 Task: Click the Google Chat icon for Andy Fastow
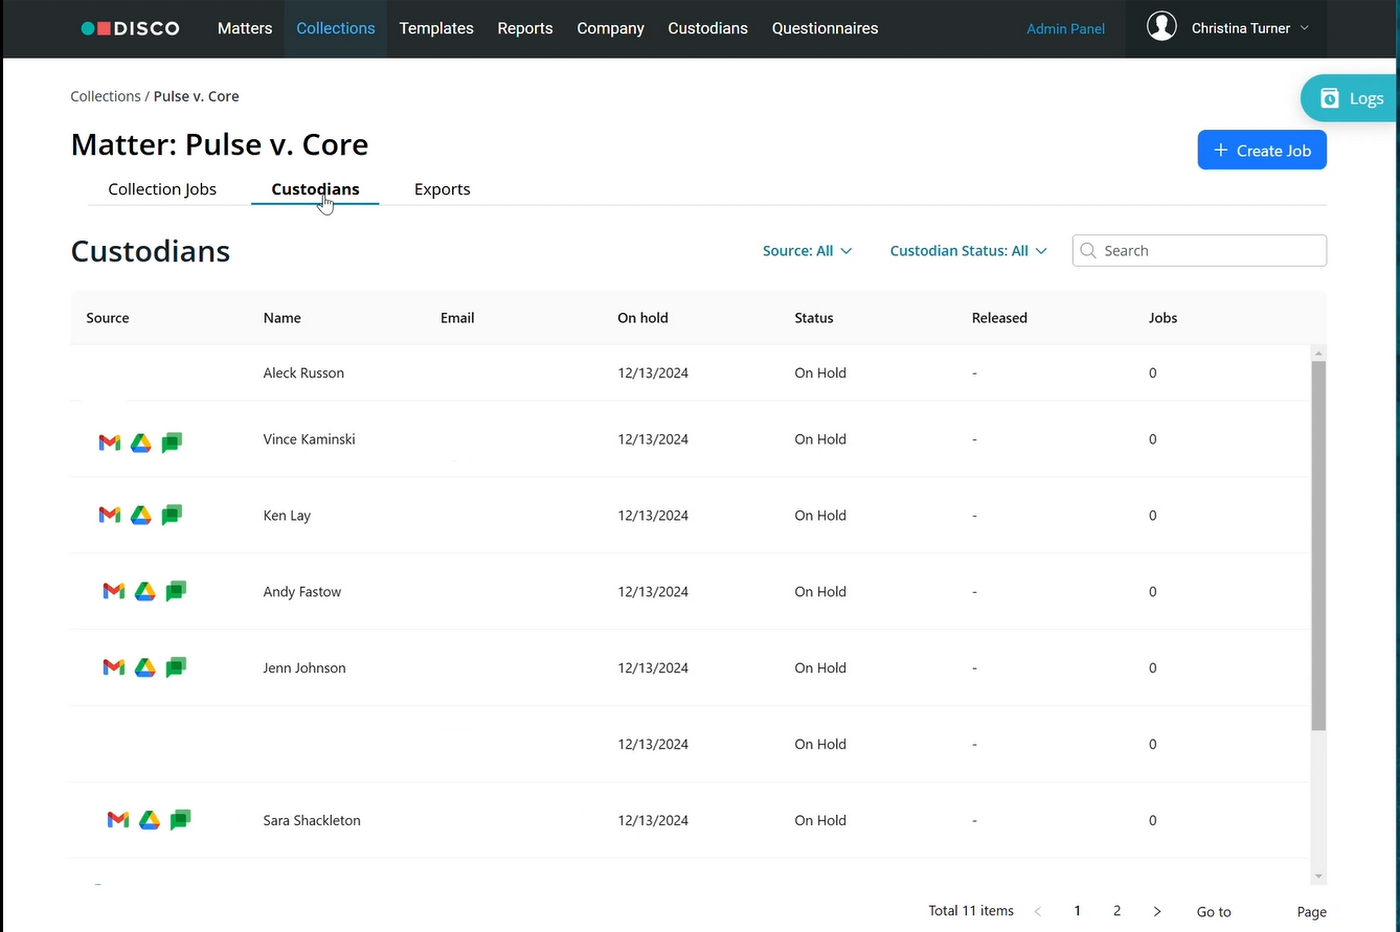(176, 591)
